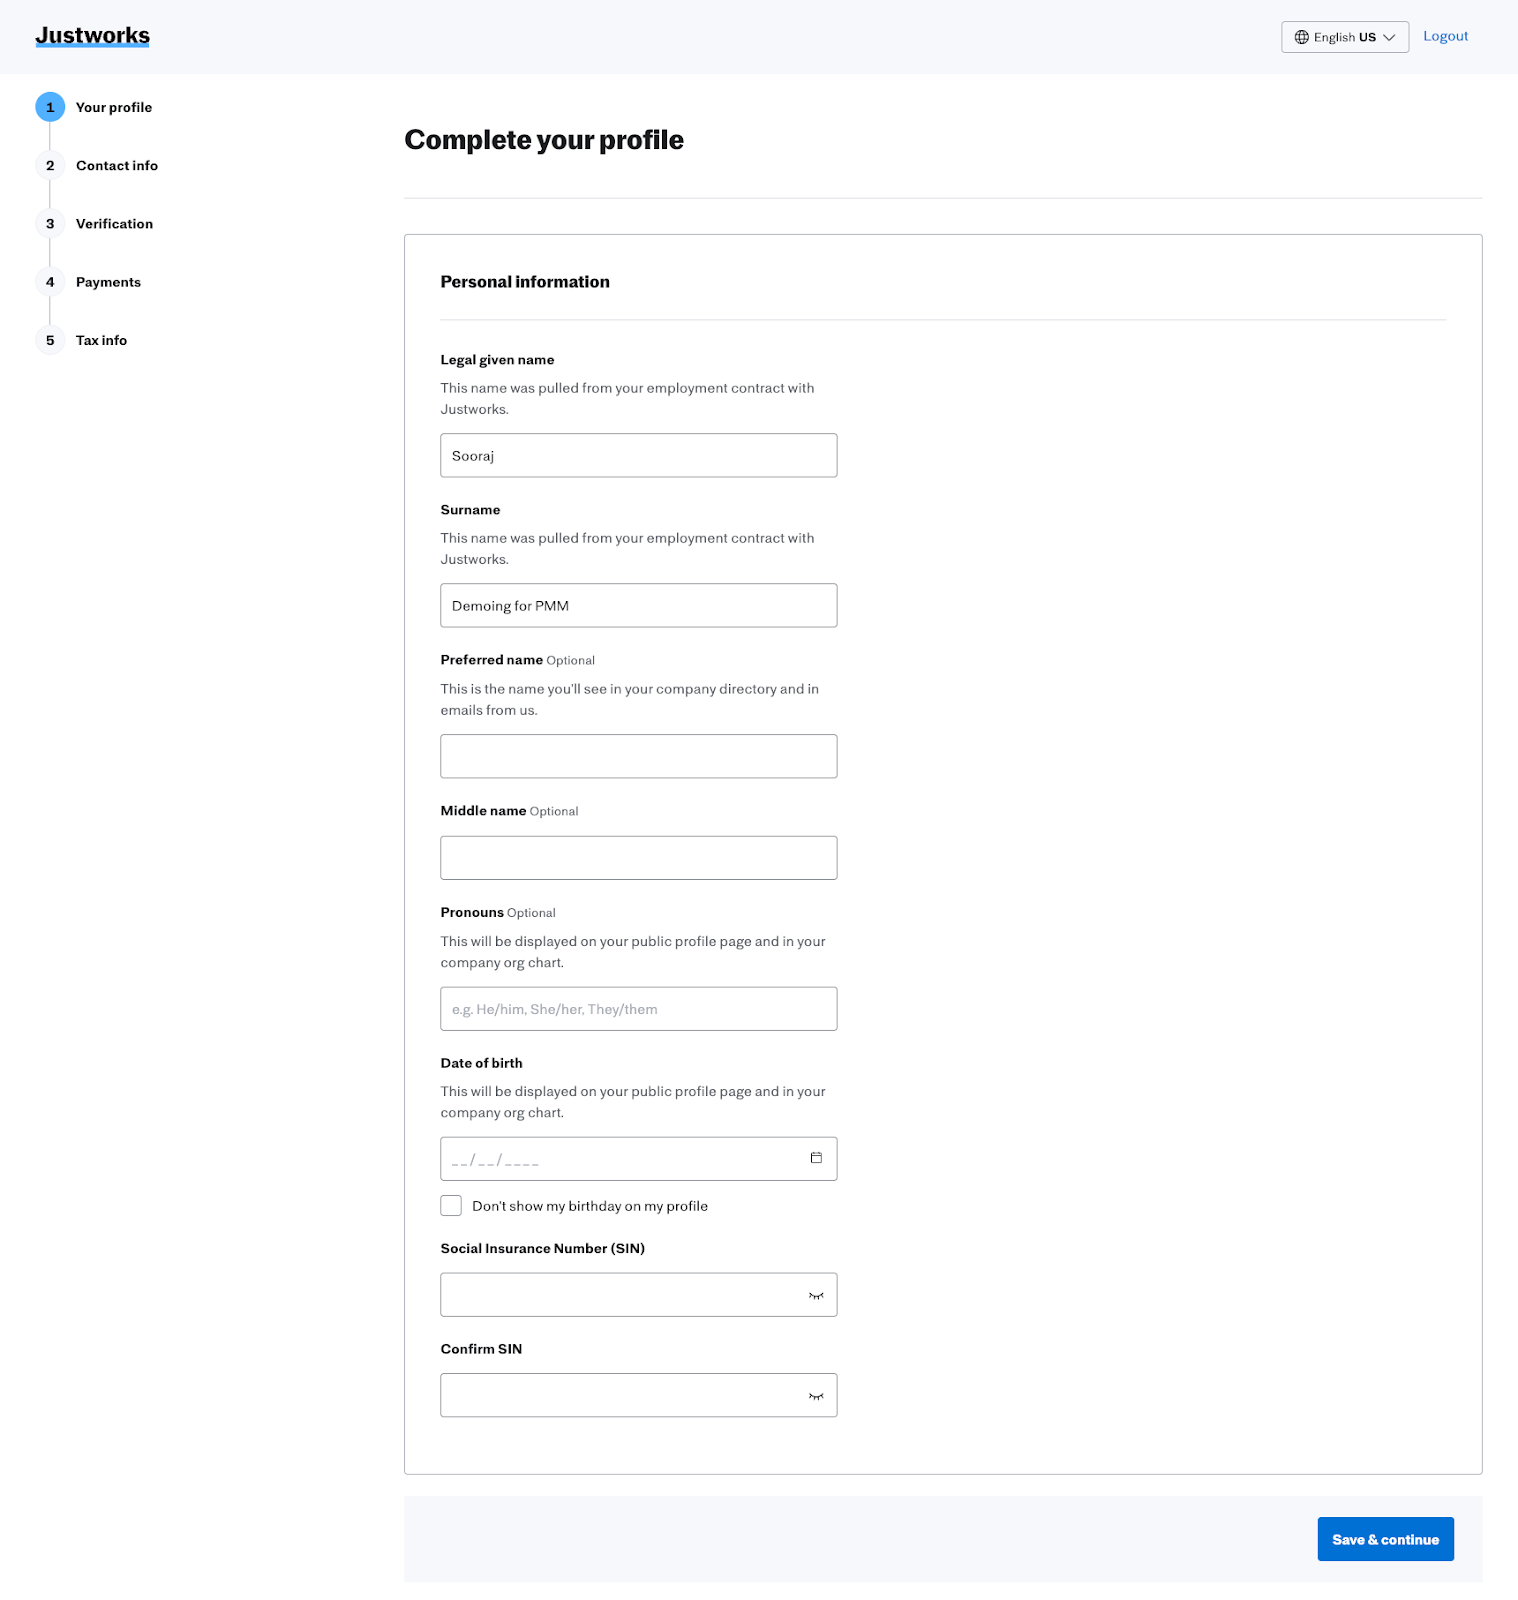Select the step 4 number icon
The image size is (1518, 1600).
[50, 282]
